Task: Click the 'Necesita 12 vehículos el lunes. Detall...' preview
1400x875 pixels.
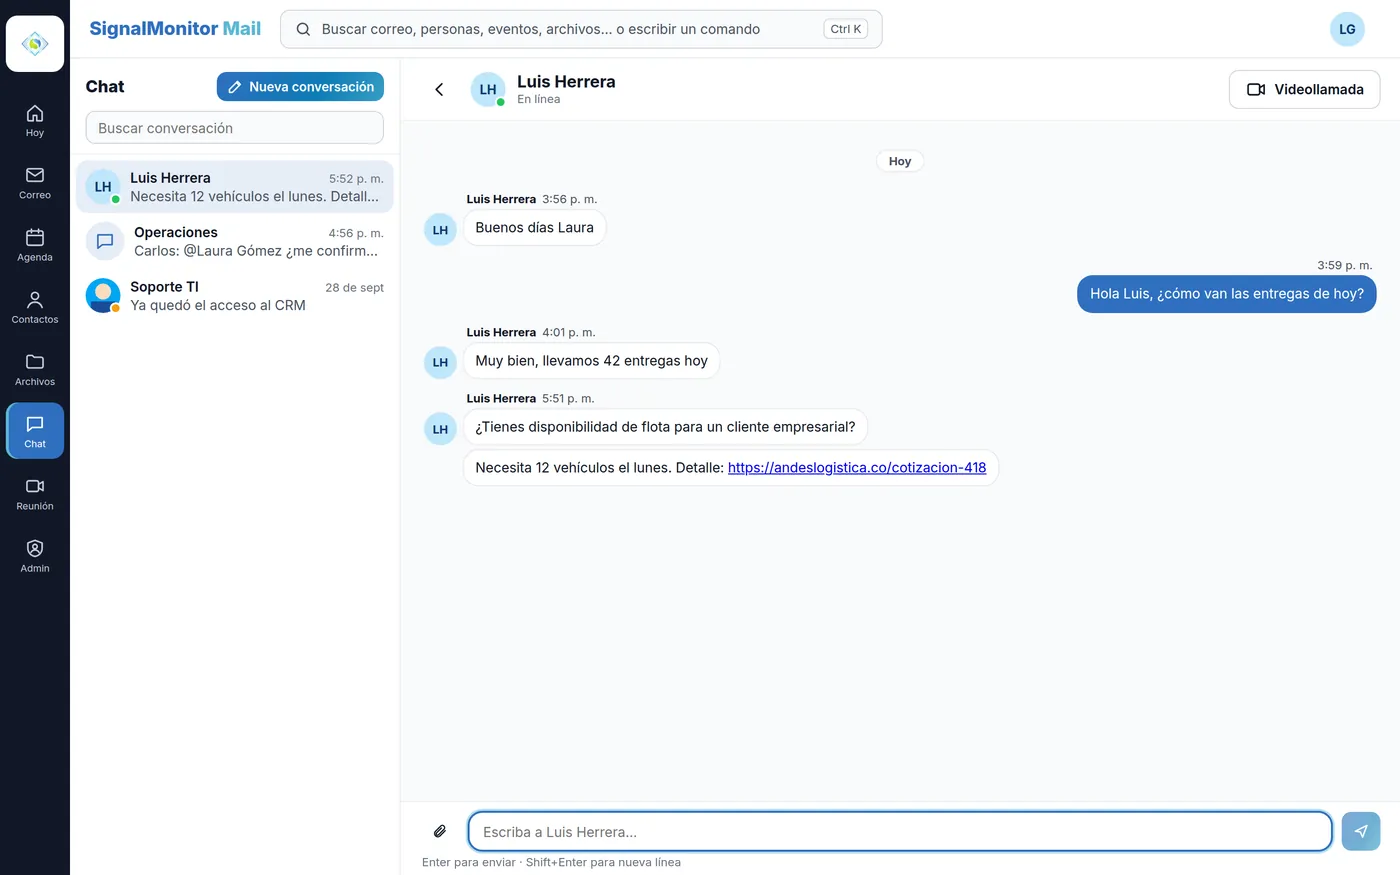Action: click(255, 197)
